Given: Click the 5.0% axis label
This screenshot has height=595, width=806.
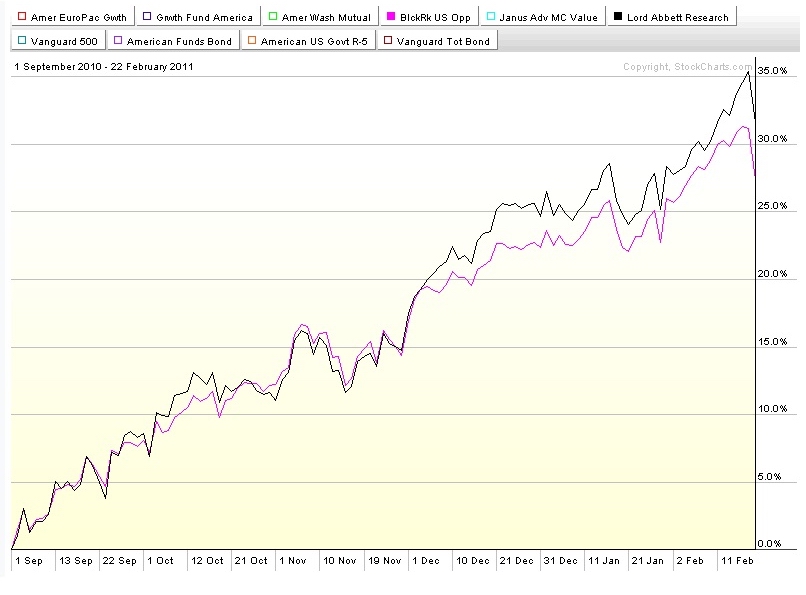Looking at the screenshot, I should (x=769, y=477).
